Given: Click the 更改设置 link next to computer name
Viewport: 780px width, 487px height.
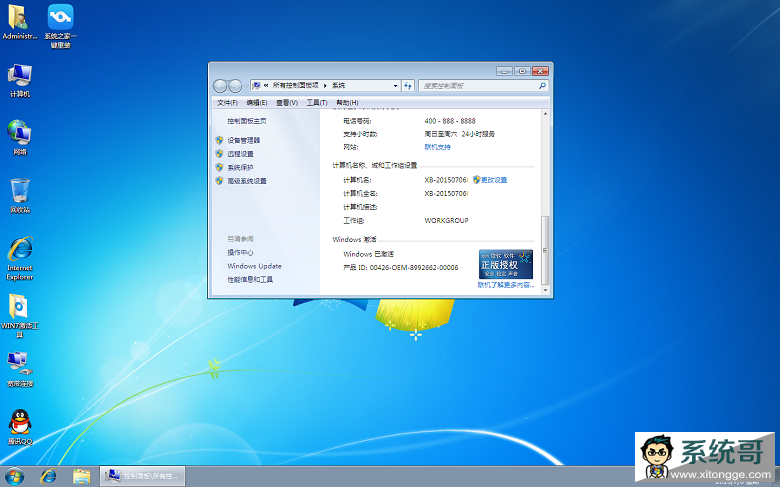Looking at the screenshot, I should tap(494, 180).
